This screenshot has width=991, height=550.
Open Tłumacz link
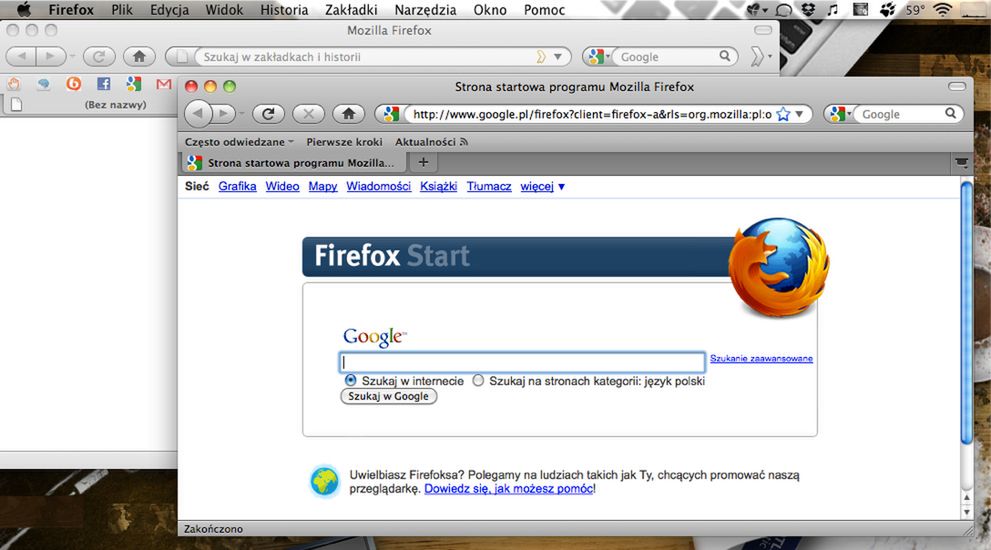click(x=489, y=186)
